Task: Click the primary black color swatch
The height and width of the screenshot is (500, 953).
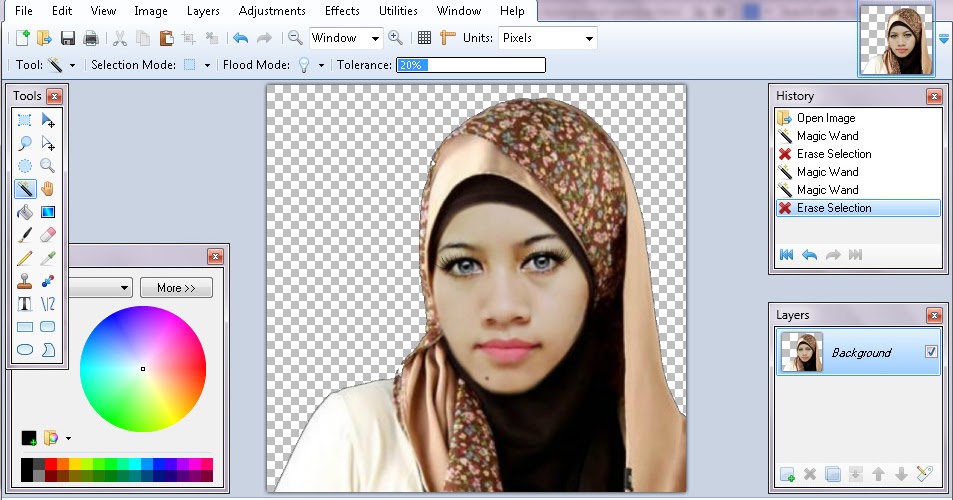Action: point(28,437)
